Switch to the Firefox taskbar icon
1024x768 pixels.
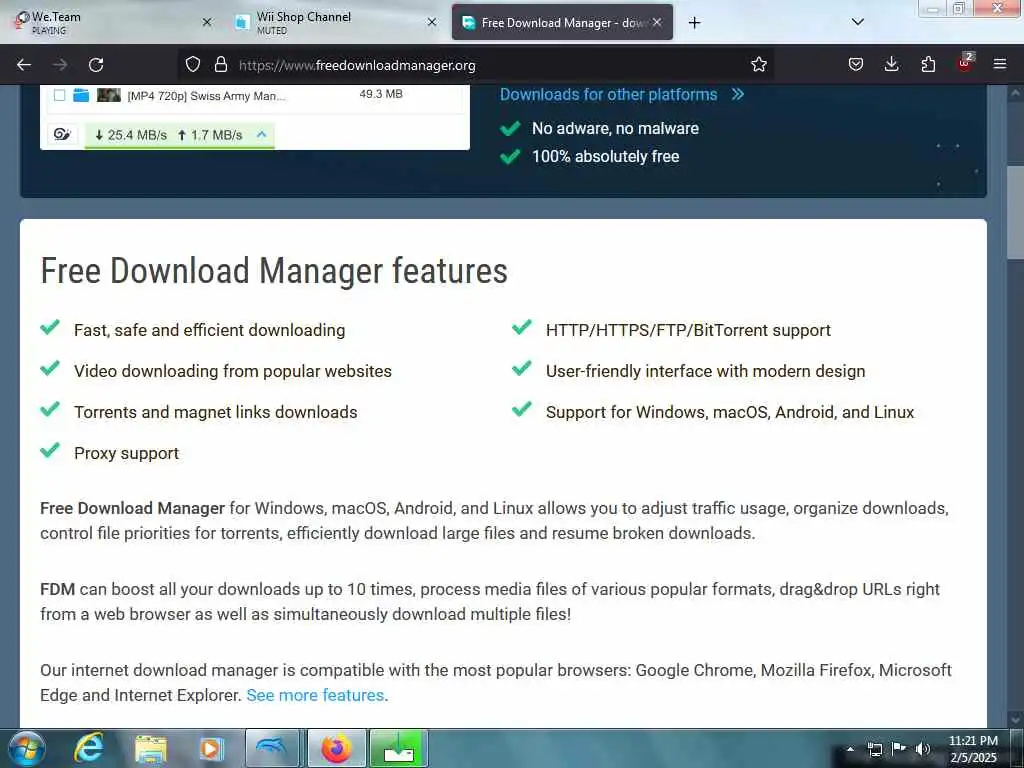point(336,748)
